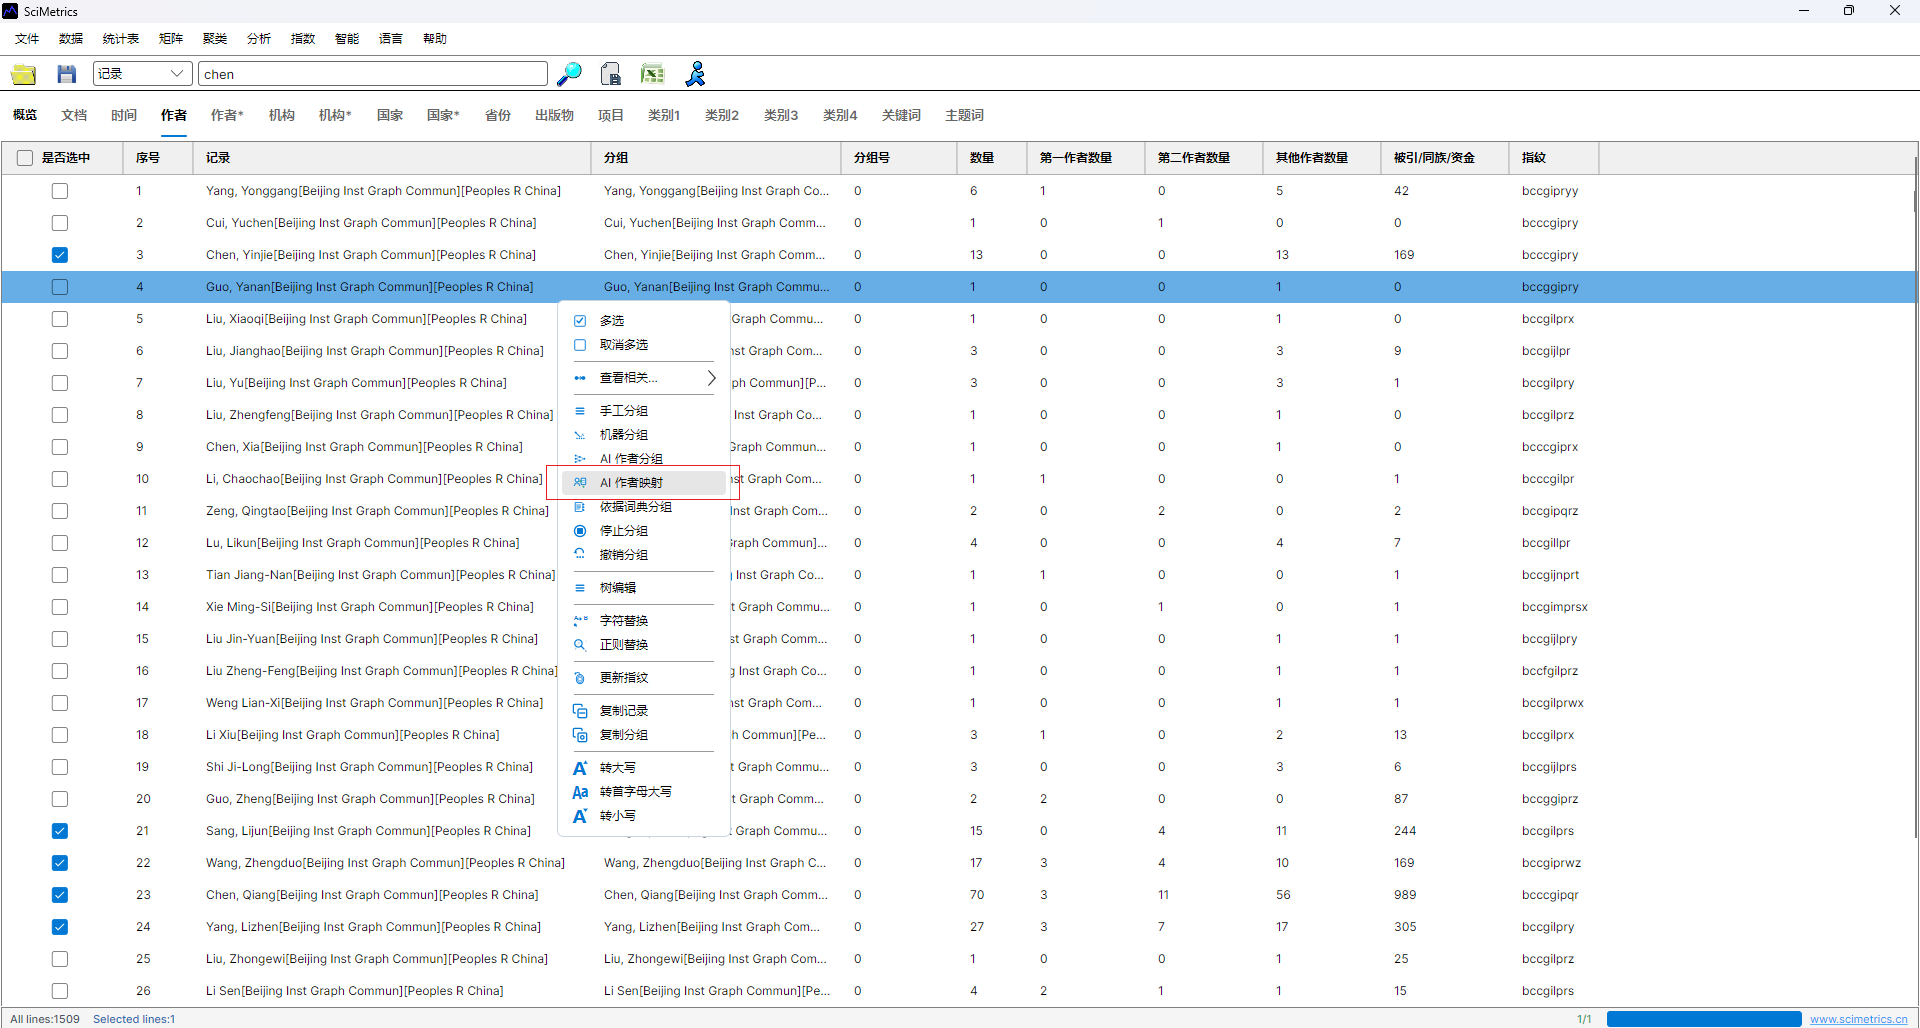Select the Li Sen record row
The image size is (1920, 1028).
tap(958, 991)
